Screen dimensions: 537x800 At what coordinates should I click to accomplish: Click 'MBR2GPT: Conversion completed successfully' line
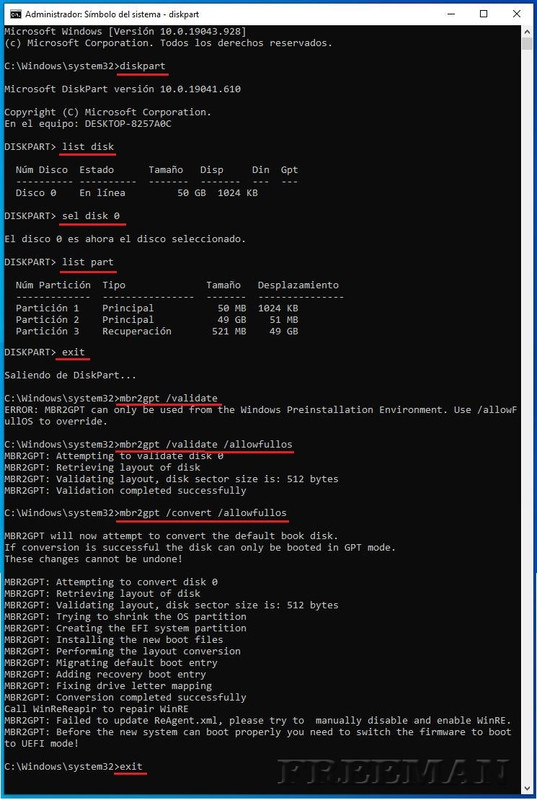click(125, 697)
